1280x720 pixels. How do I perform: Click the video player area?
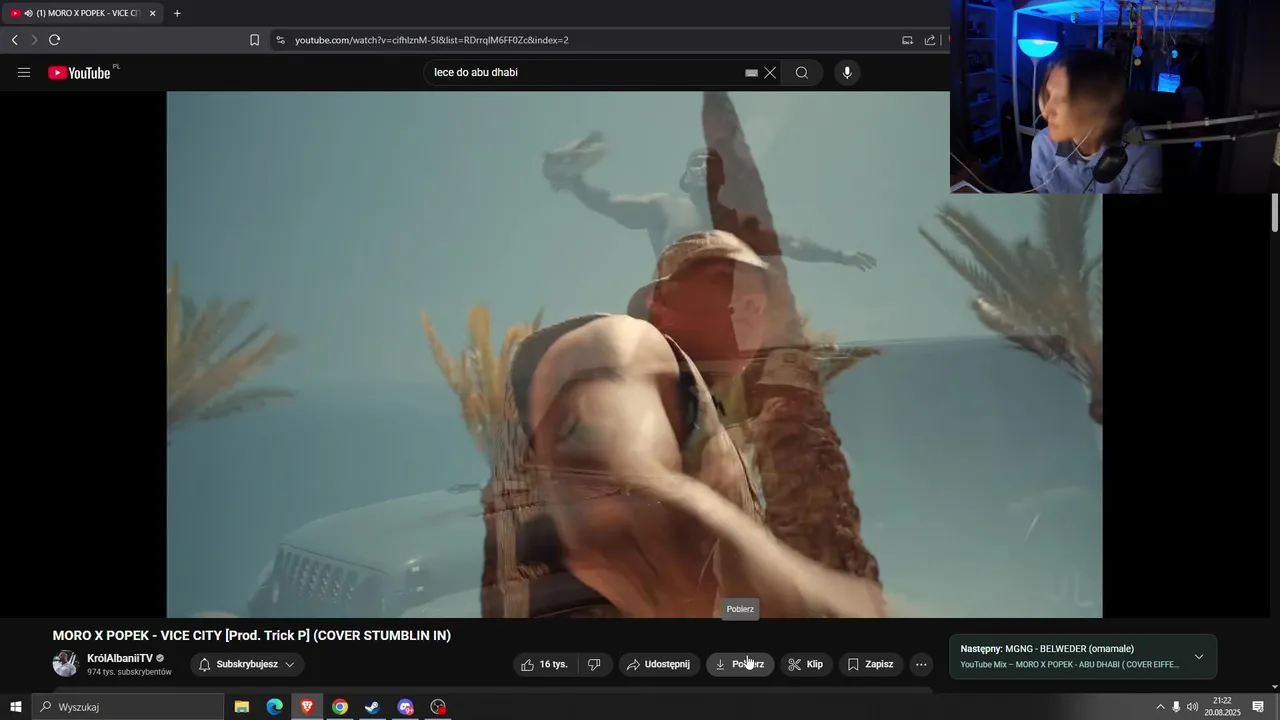634,355
